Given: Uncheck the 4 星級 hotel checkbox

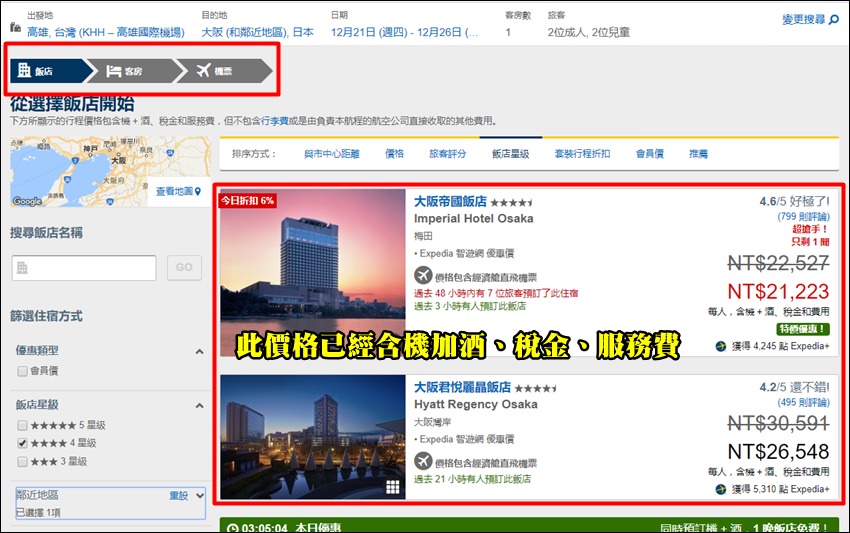Looking at the screenshot, I should tap(22, 443).
